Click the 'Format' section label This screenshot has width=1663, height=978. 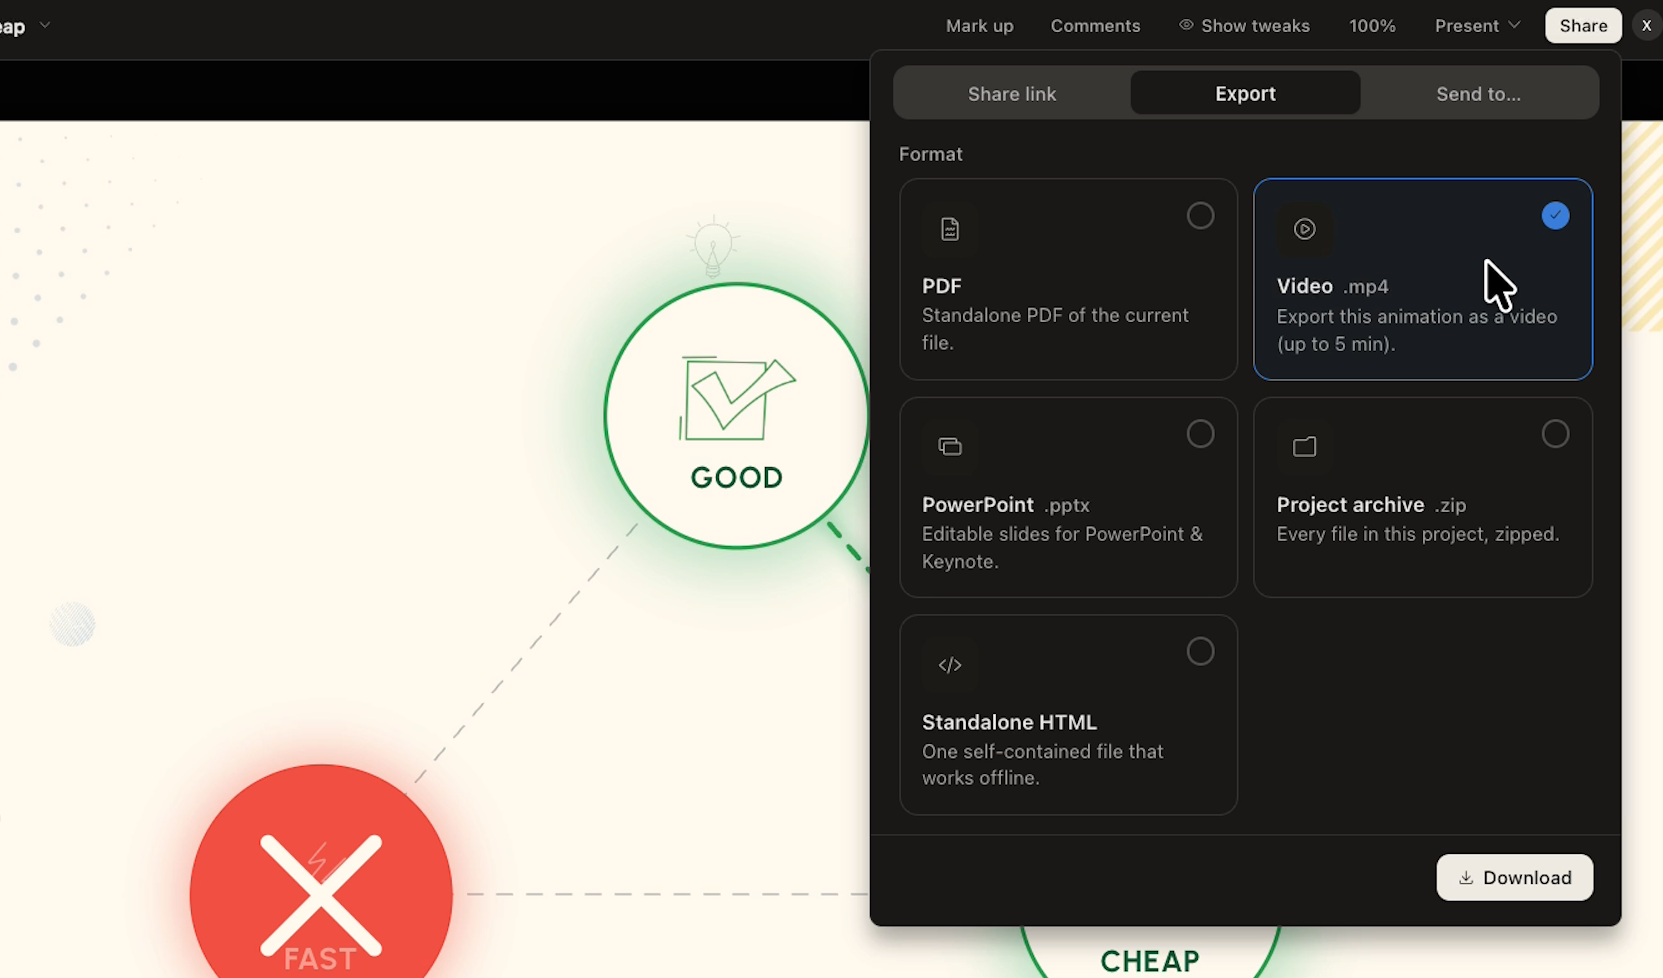pos(930,154)
